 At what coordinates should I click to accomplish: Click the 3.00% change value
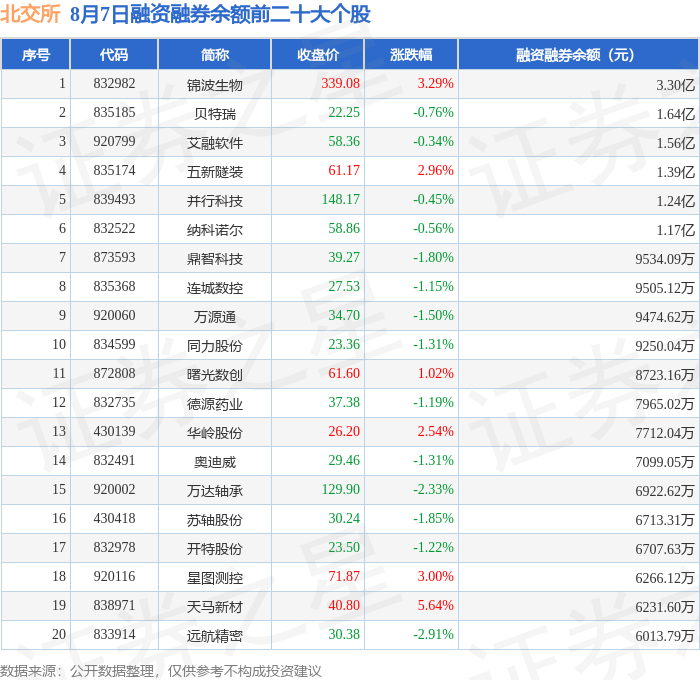click(x=435, y=577)
